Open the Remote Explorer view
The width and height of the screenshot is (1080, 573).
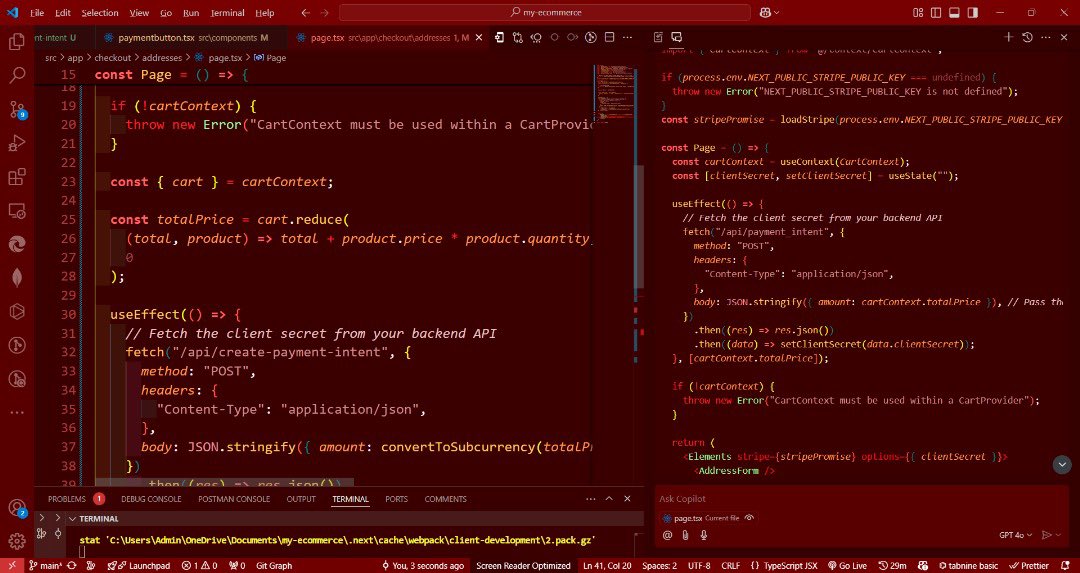pos(17,211)
